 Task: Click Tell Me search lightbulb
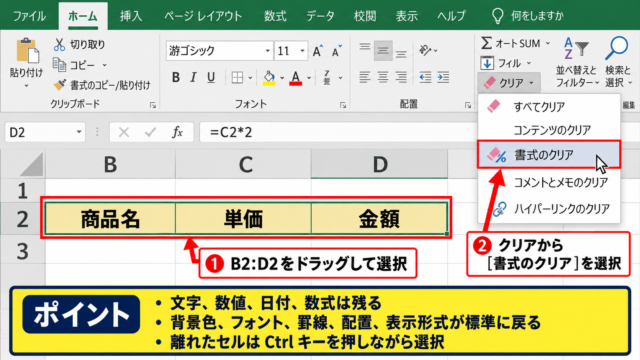(497, 16)
